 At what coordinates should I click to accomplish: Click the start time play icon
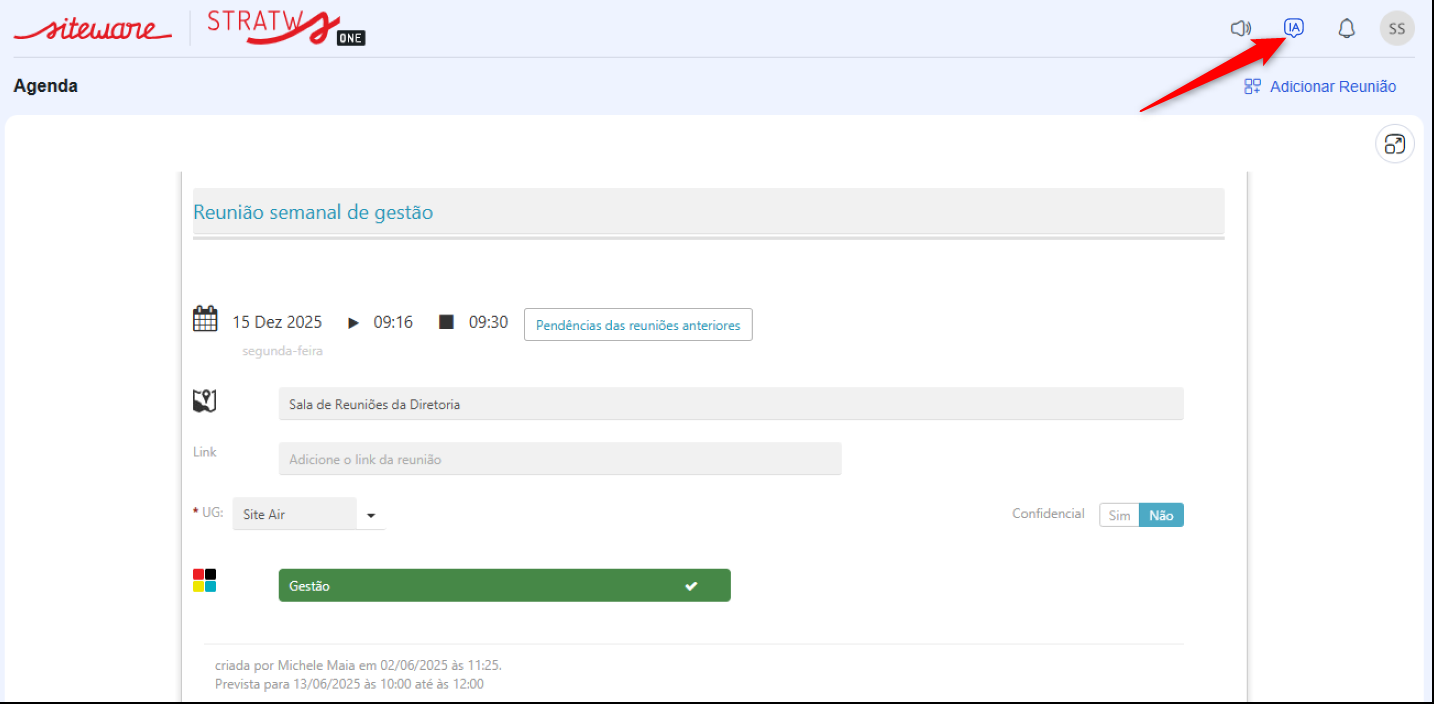click(x=353, y=323)
